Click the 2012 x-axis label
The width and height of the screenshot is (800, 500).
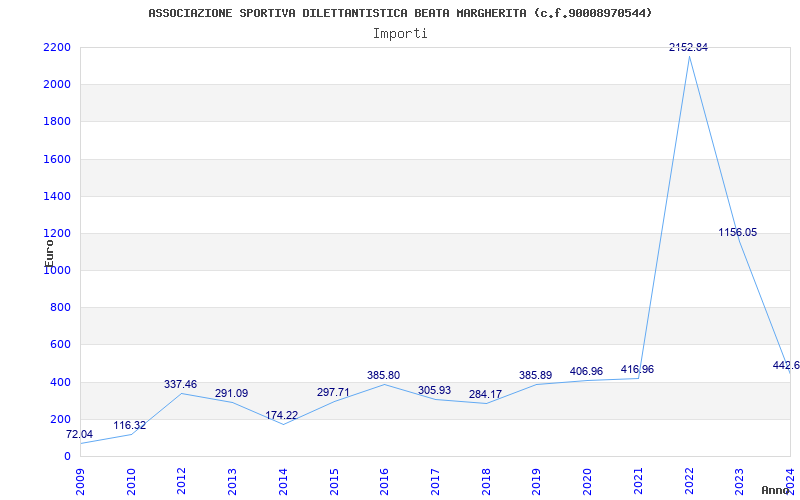point(182,482)
